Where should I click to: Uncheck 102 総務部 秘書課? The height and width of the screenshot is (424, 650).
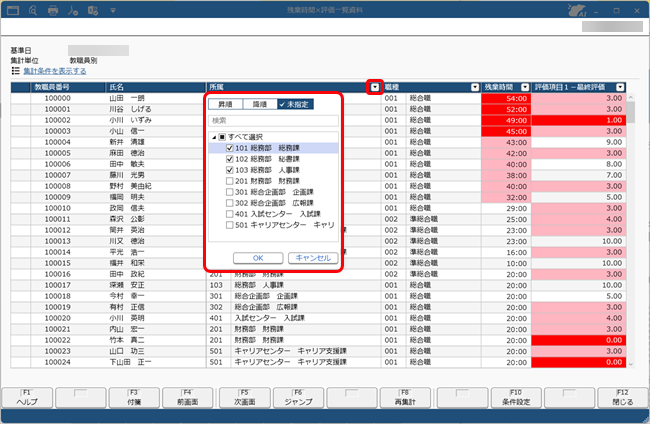click(229, 159)
